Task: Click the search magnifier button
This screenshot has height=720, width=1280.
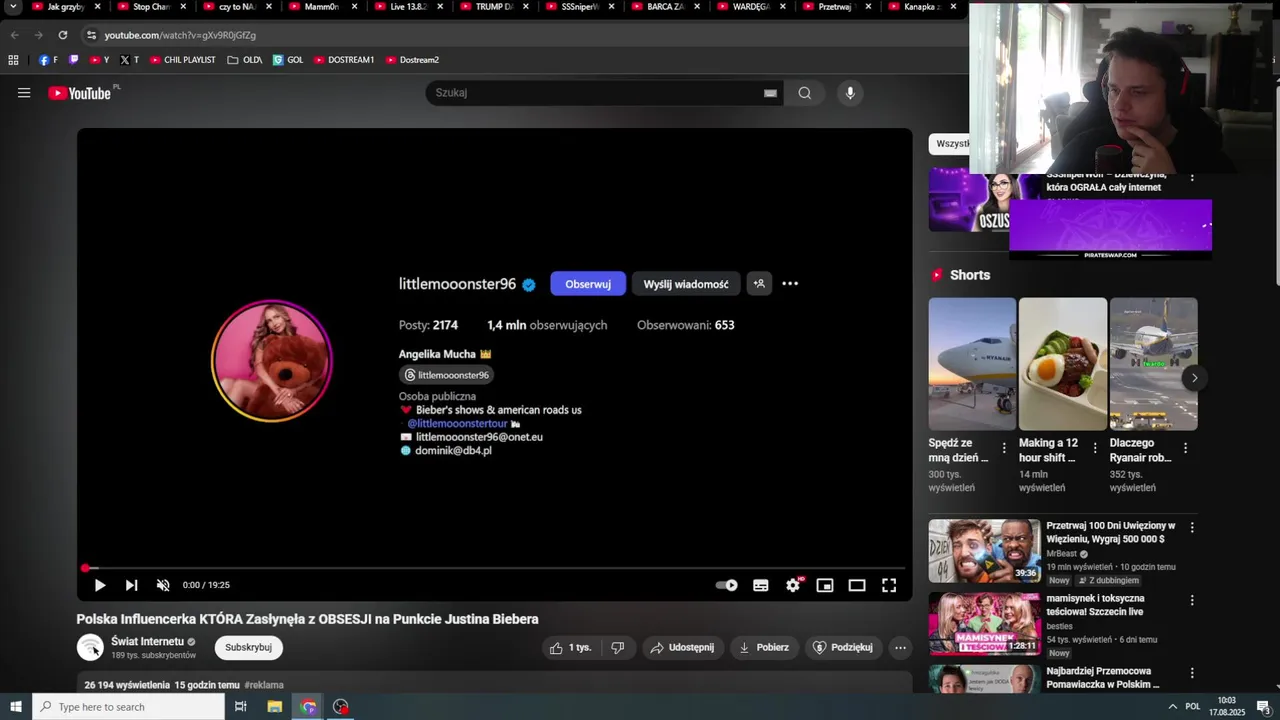Action: (x=805, y=93)
